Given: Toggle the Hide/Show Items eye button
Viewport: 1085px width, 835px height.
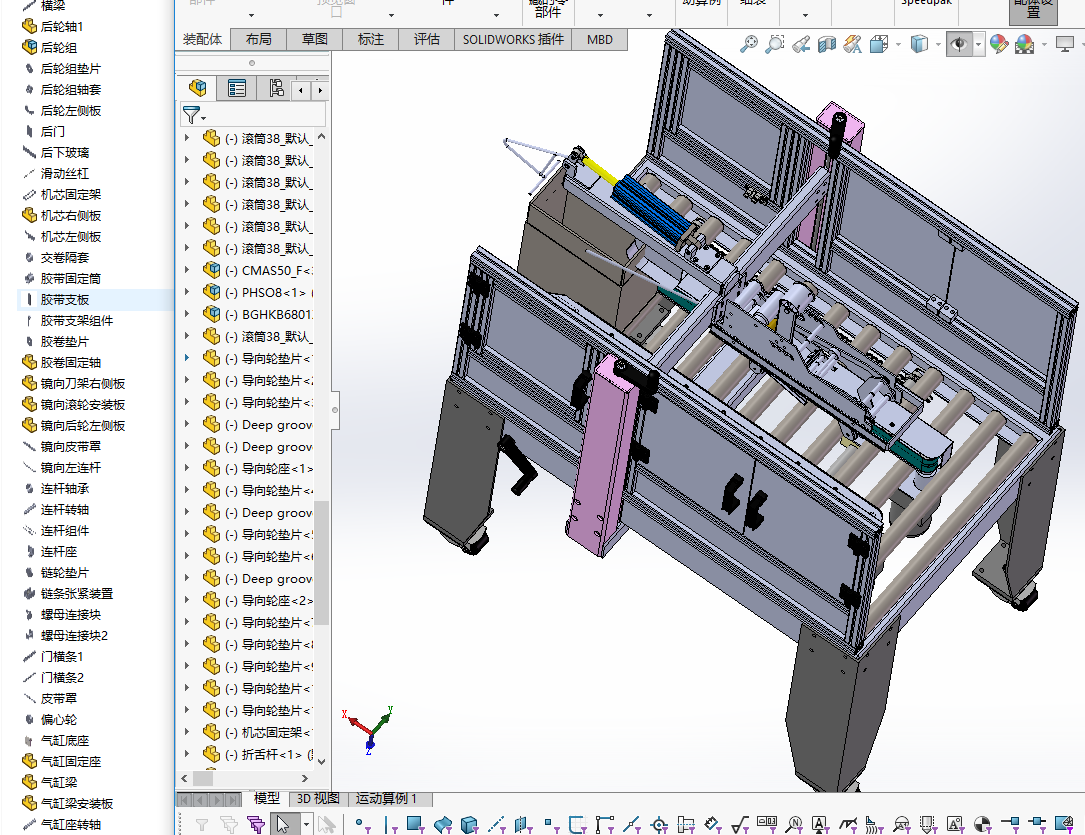Looking at the screenshot, I should [x=958, y=44].
